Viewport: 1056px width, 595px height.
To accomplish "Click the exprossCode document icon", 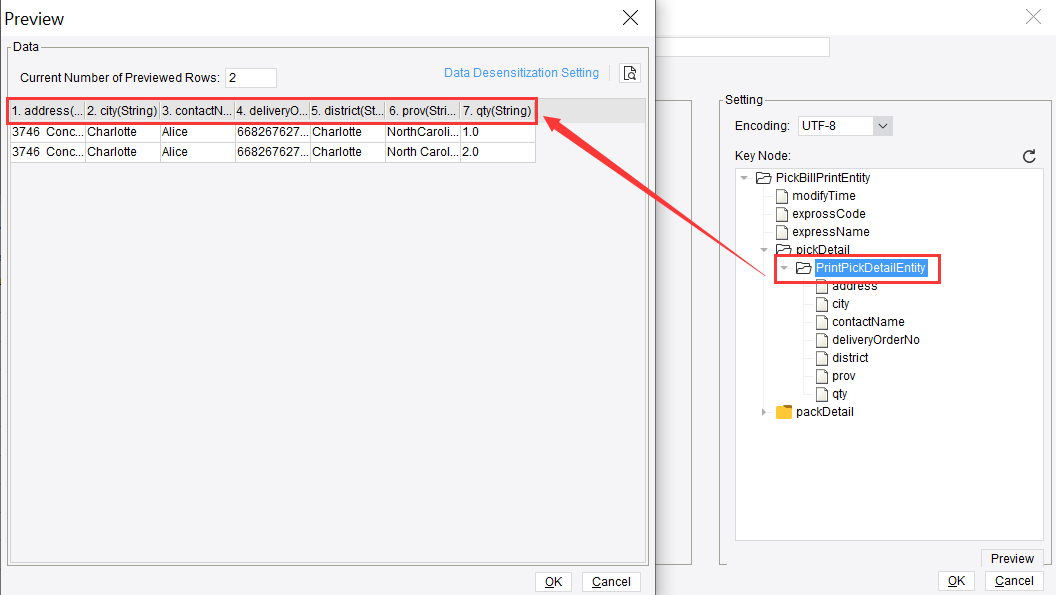I will (x=781, y=213).
